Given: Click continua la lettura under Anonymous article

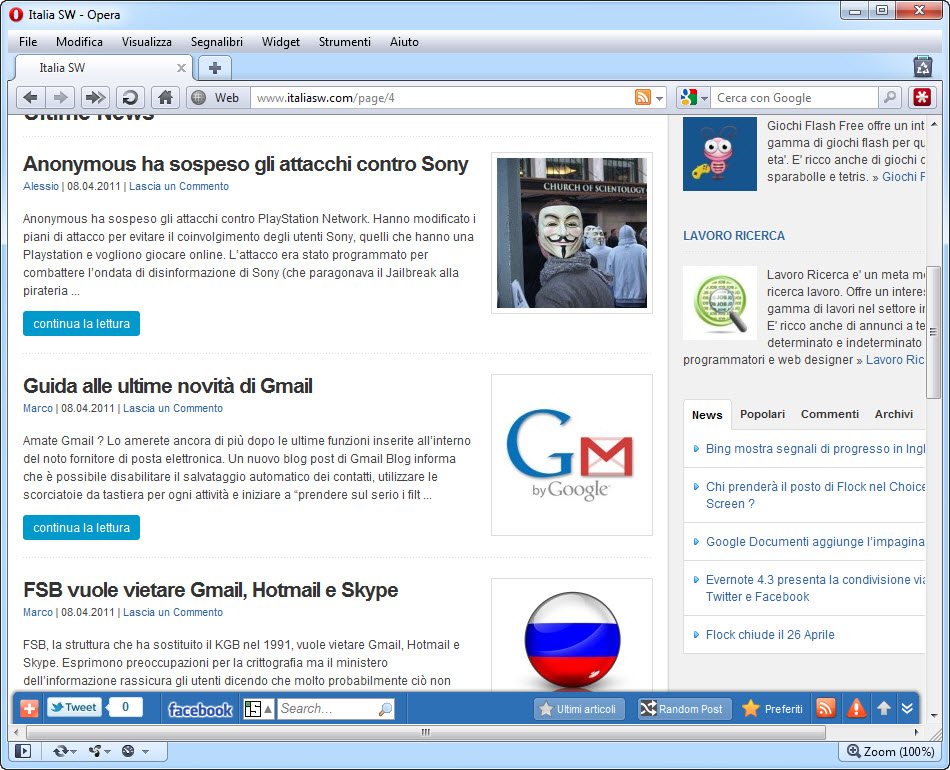Looking at the screenshot, I should pos(81,324).
